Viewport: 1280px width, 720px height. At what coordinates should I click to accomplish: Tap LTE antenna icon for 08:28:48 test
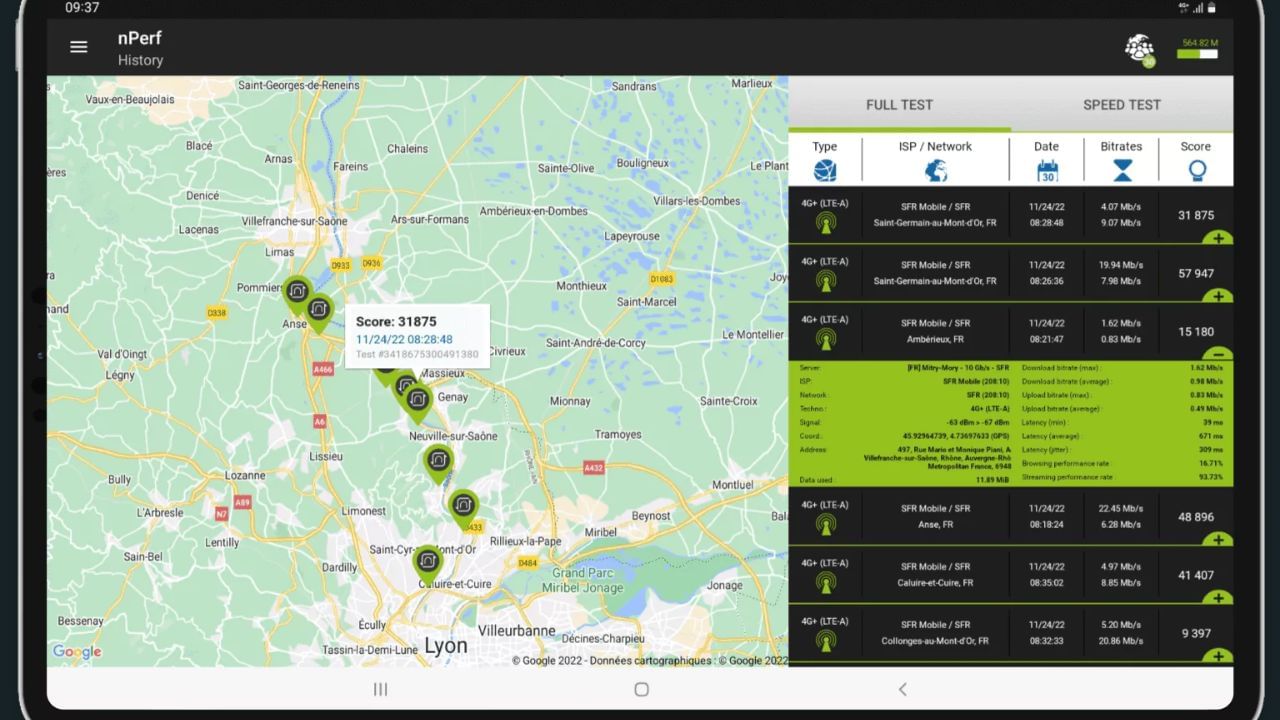pos(825,223)
